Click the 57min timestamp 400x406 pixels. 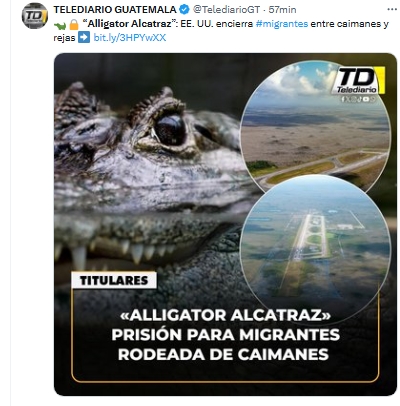(282, 10)
